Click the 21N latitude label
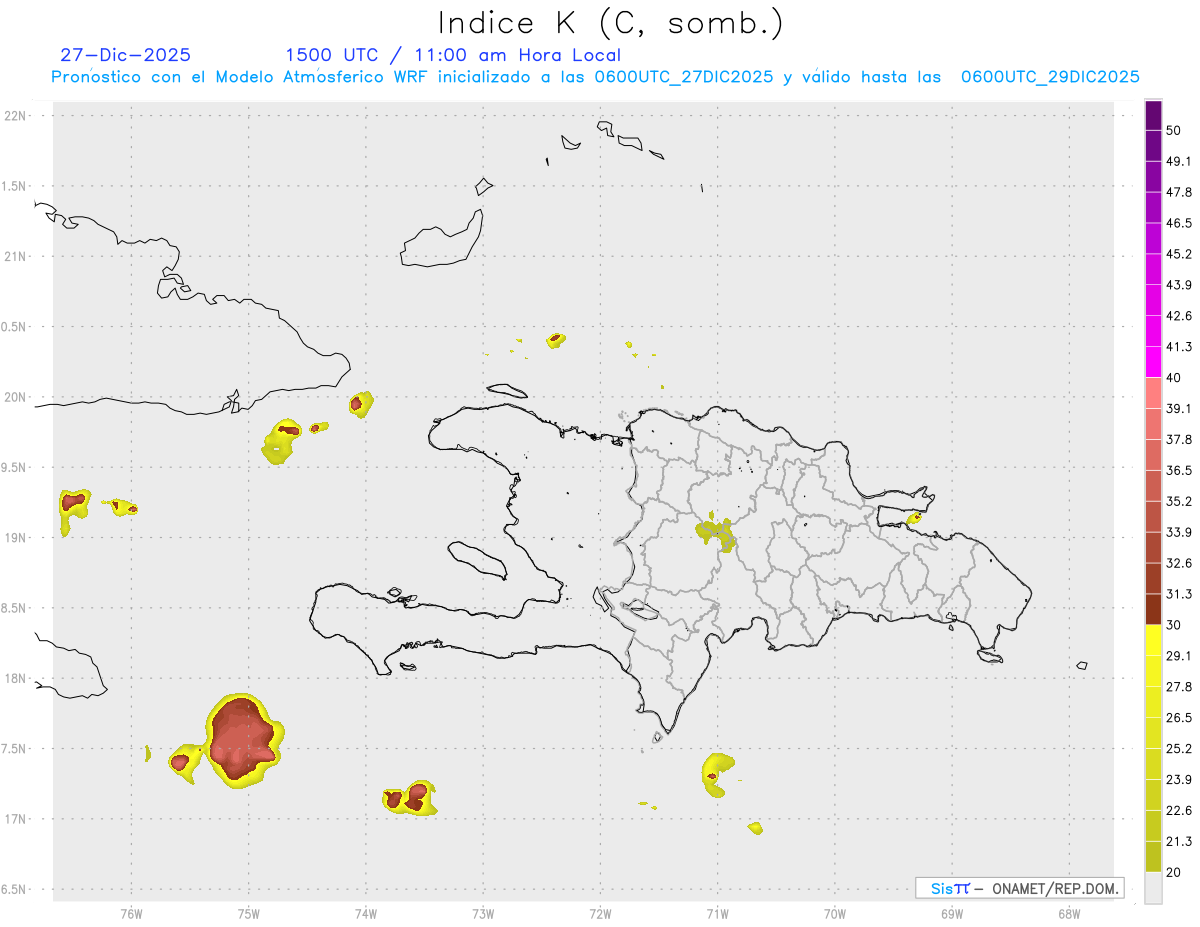This screenshot has width=1200, height=927. [16, 256]
